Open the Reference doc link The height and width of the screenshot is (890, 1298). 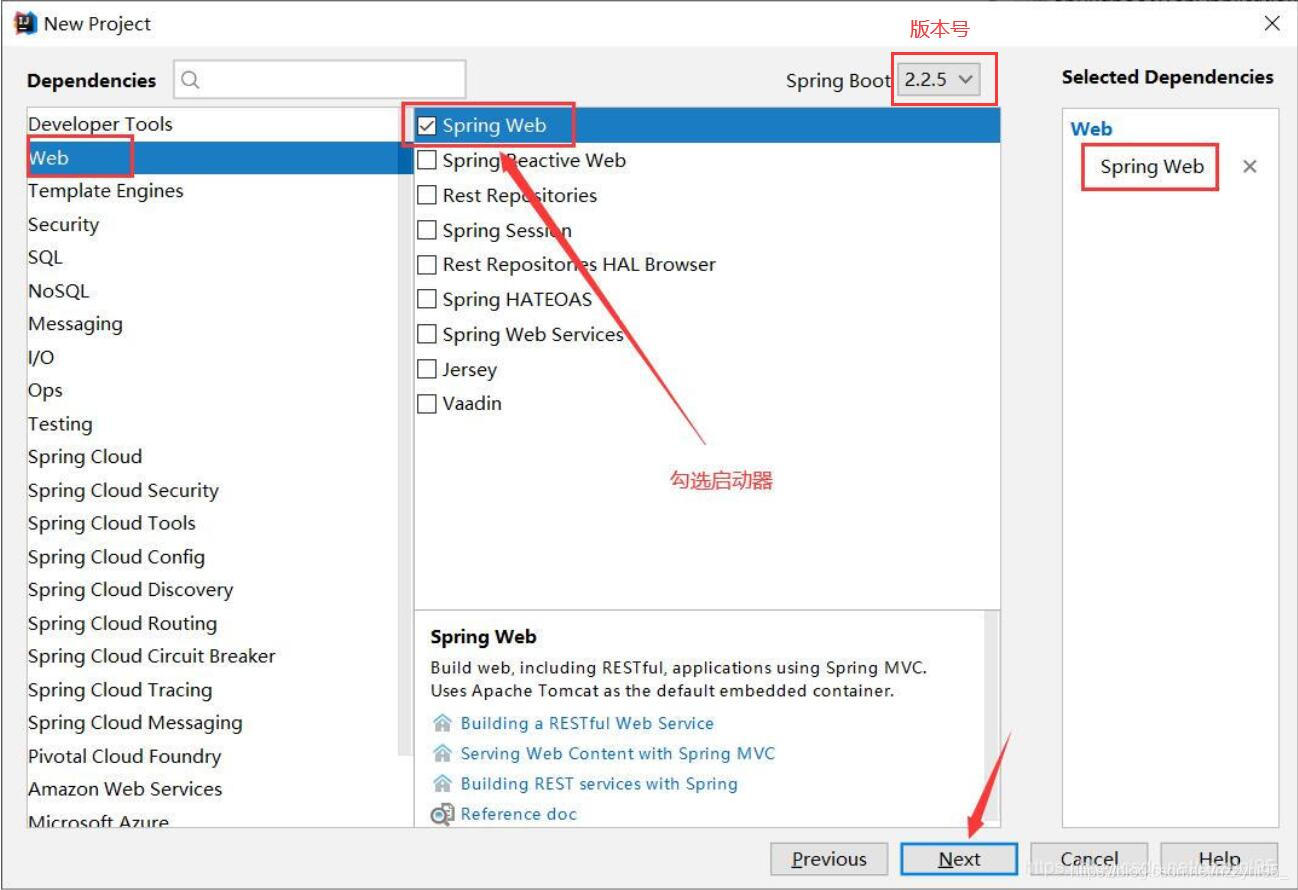(x=518, y=814)
